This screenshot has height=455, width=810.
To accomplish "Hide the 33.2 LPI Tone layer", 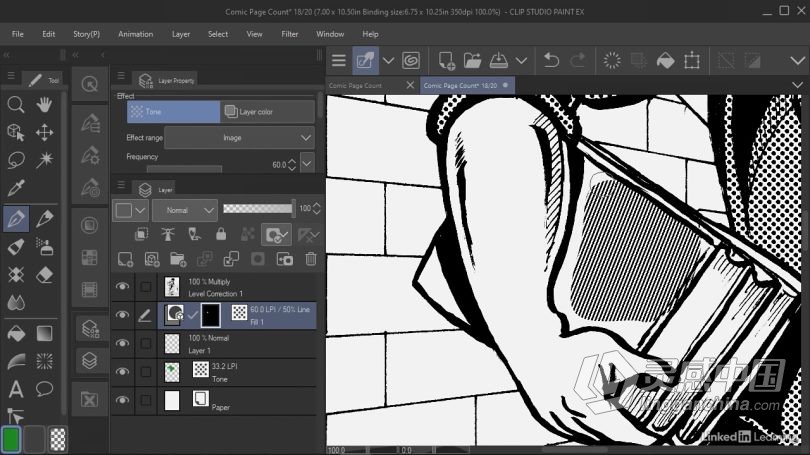I will point(122,372).
